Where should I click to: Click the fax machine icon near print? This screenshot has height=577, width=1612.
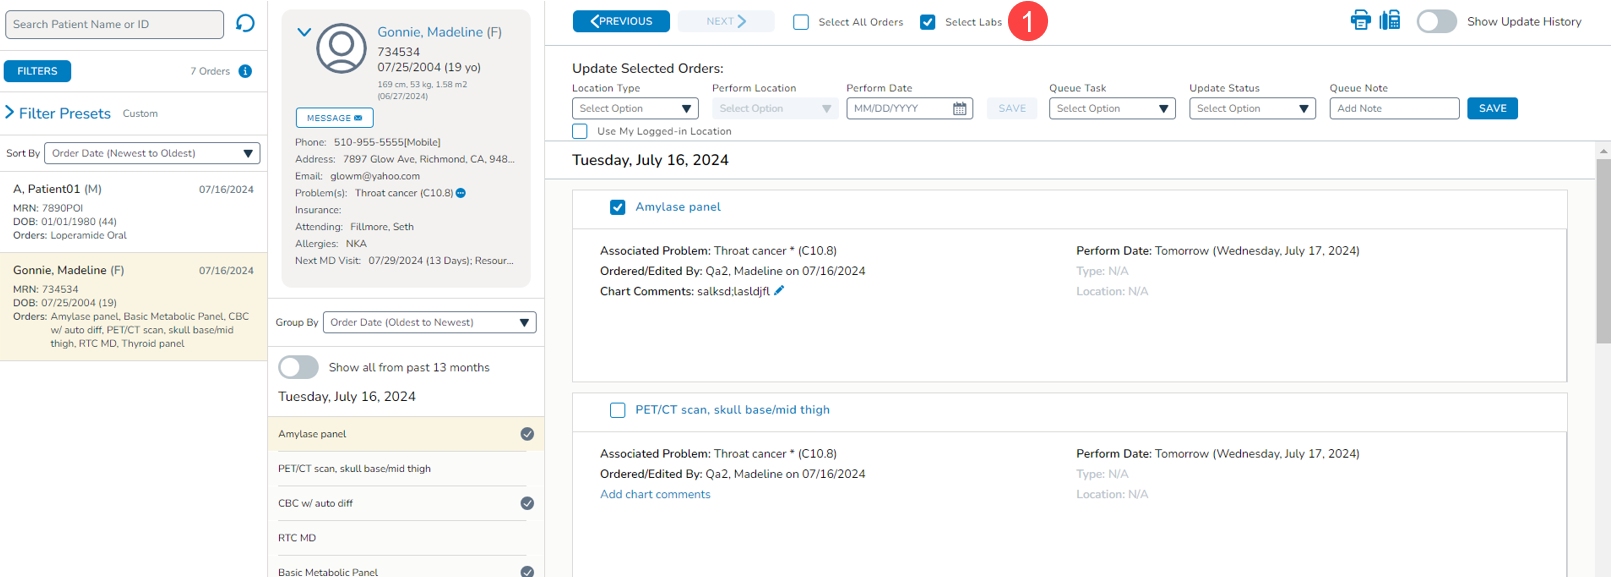click(x=1390, y=21)
